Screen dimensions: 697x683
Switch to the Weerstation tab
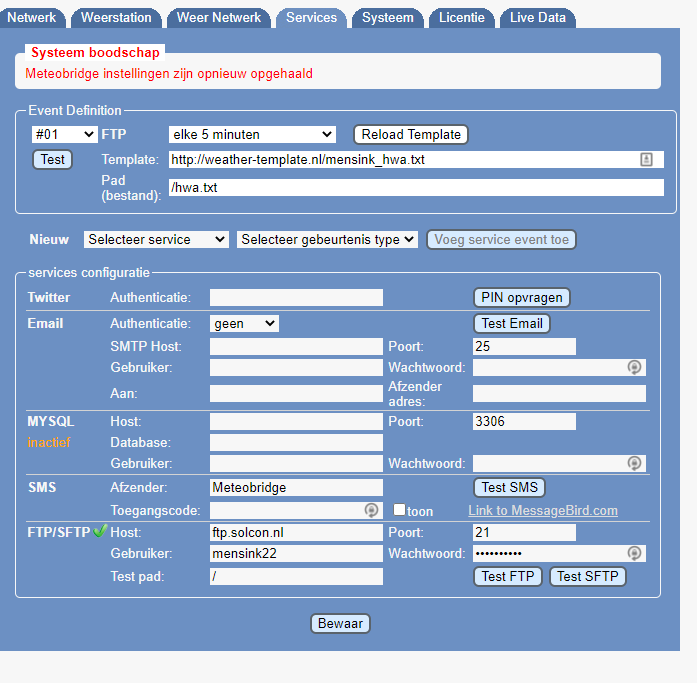[x=116, y=18]
